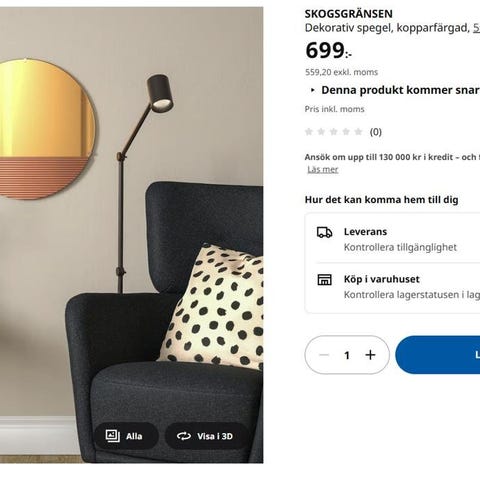The height and width of the screenshot is (480, 480).
Task: Open all images via Alla gallery icon
Action: pyautogui.click(x=112, y=436)
